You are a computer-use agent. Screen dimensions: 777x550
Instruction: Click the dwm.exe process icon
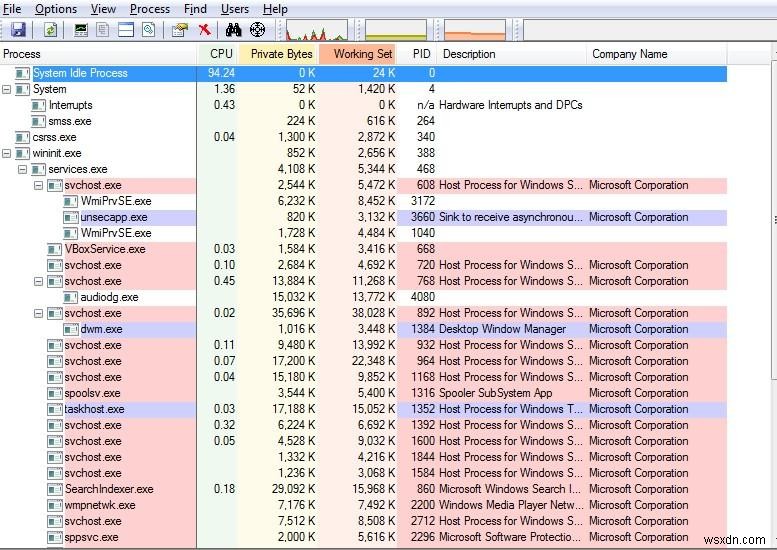(x=71, y=330)
